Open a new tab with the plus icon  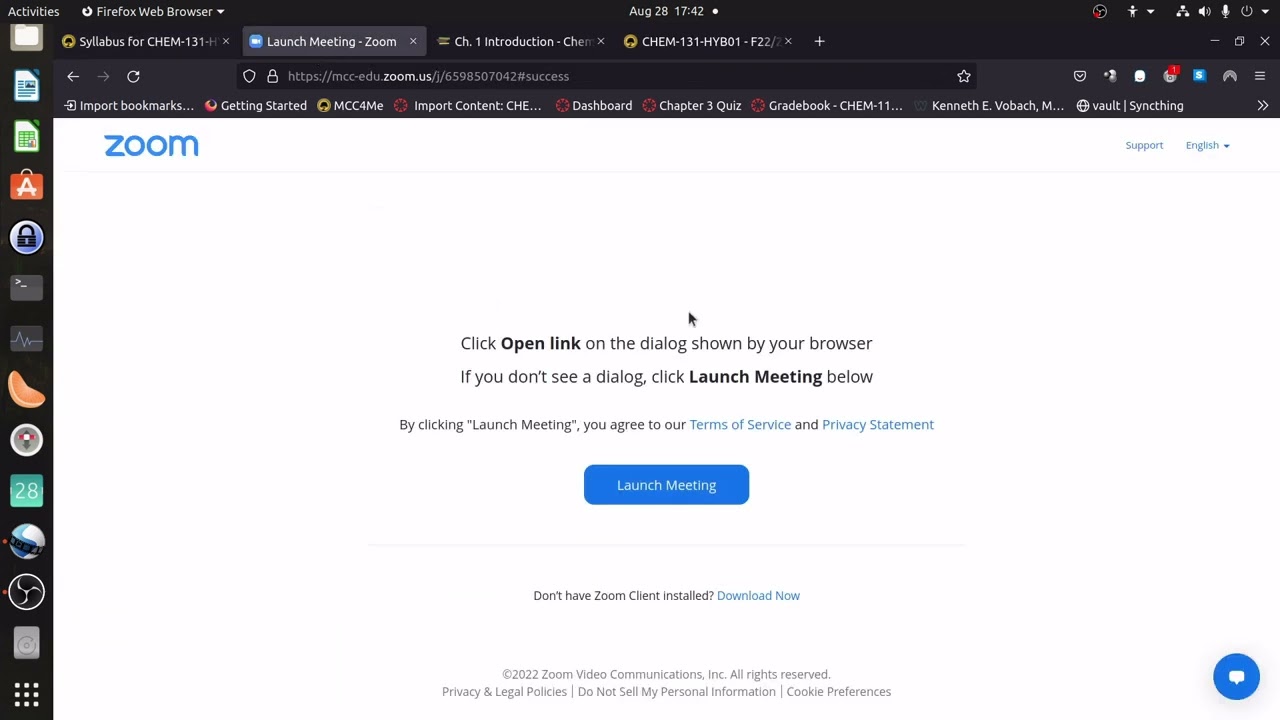click(x=819, y=41)
